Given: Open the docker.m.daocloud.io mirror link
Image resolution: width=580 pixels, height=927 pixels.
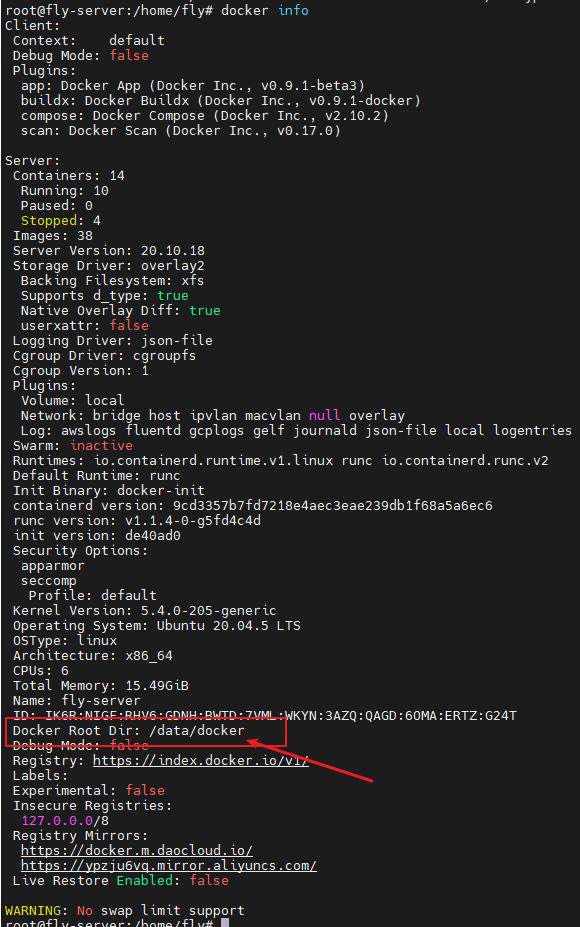Looking at the screenshot, I should 137,850.
